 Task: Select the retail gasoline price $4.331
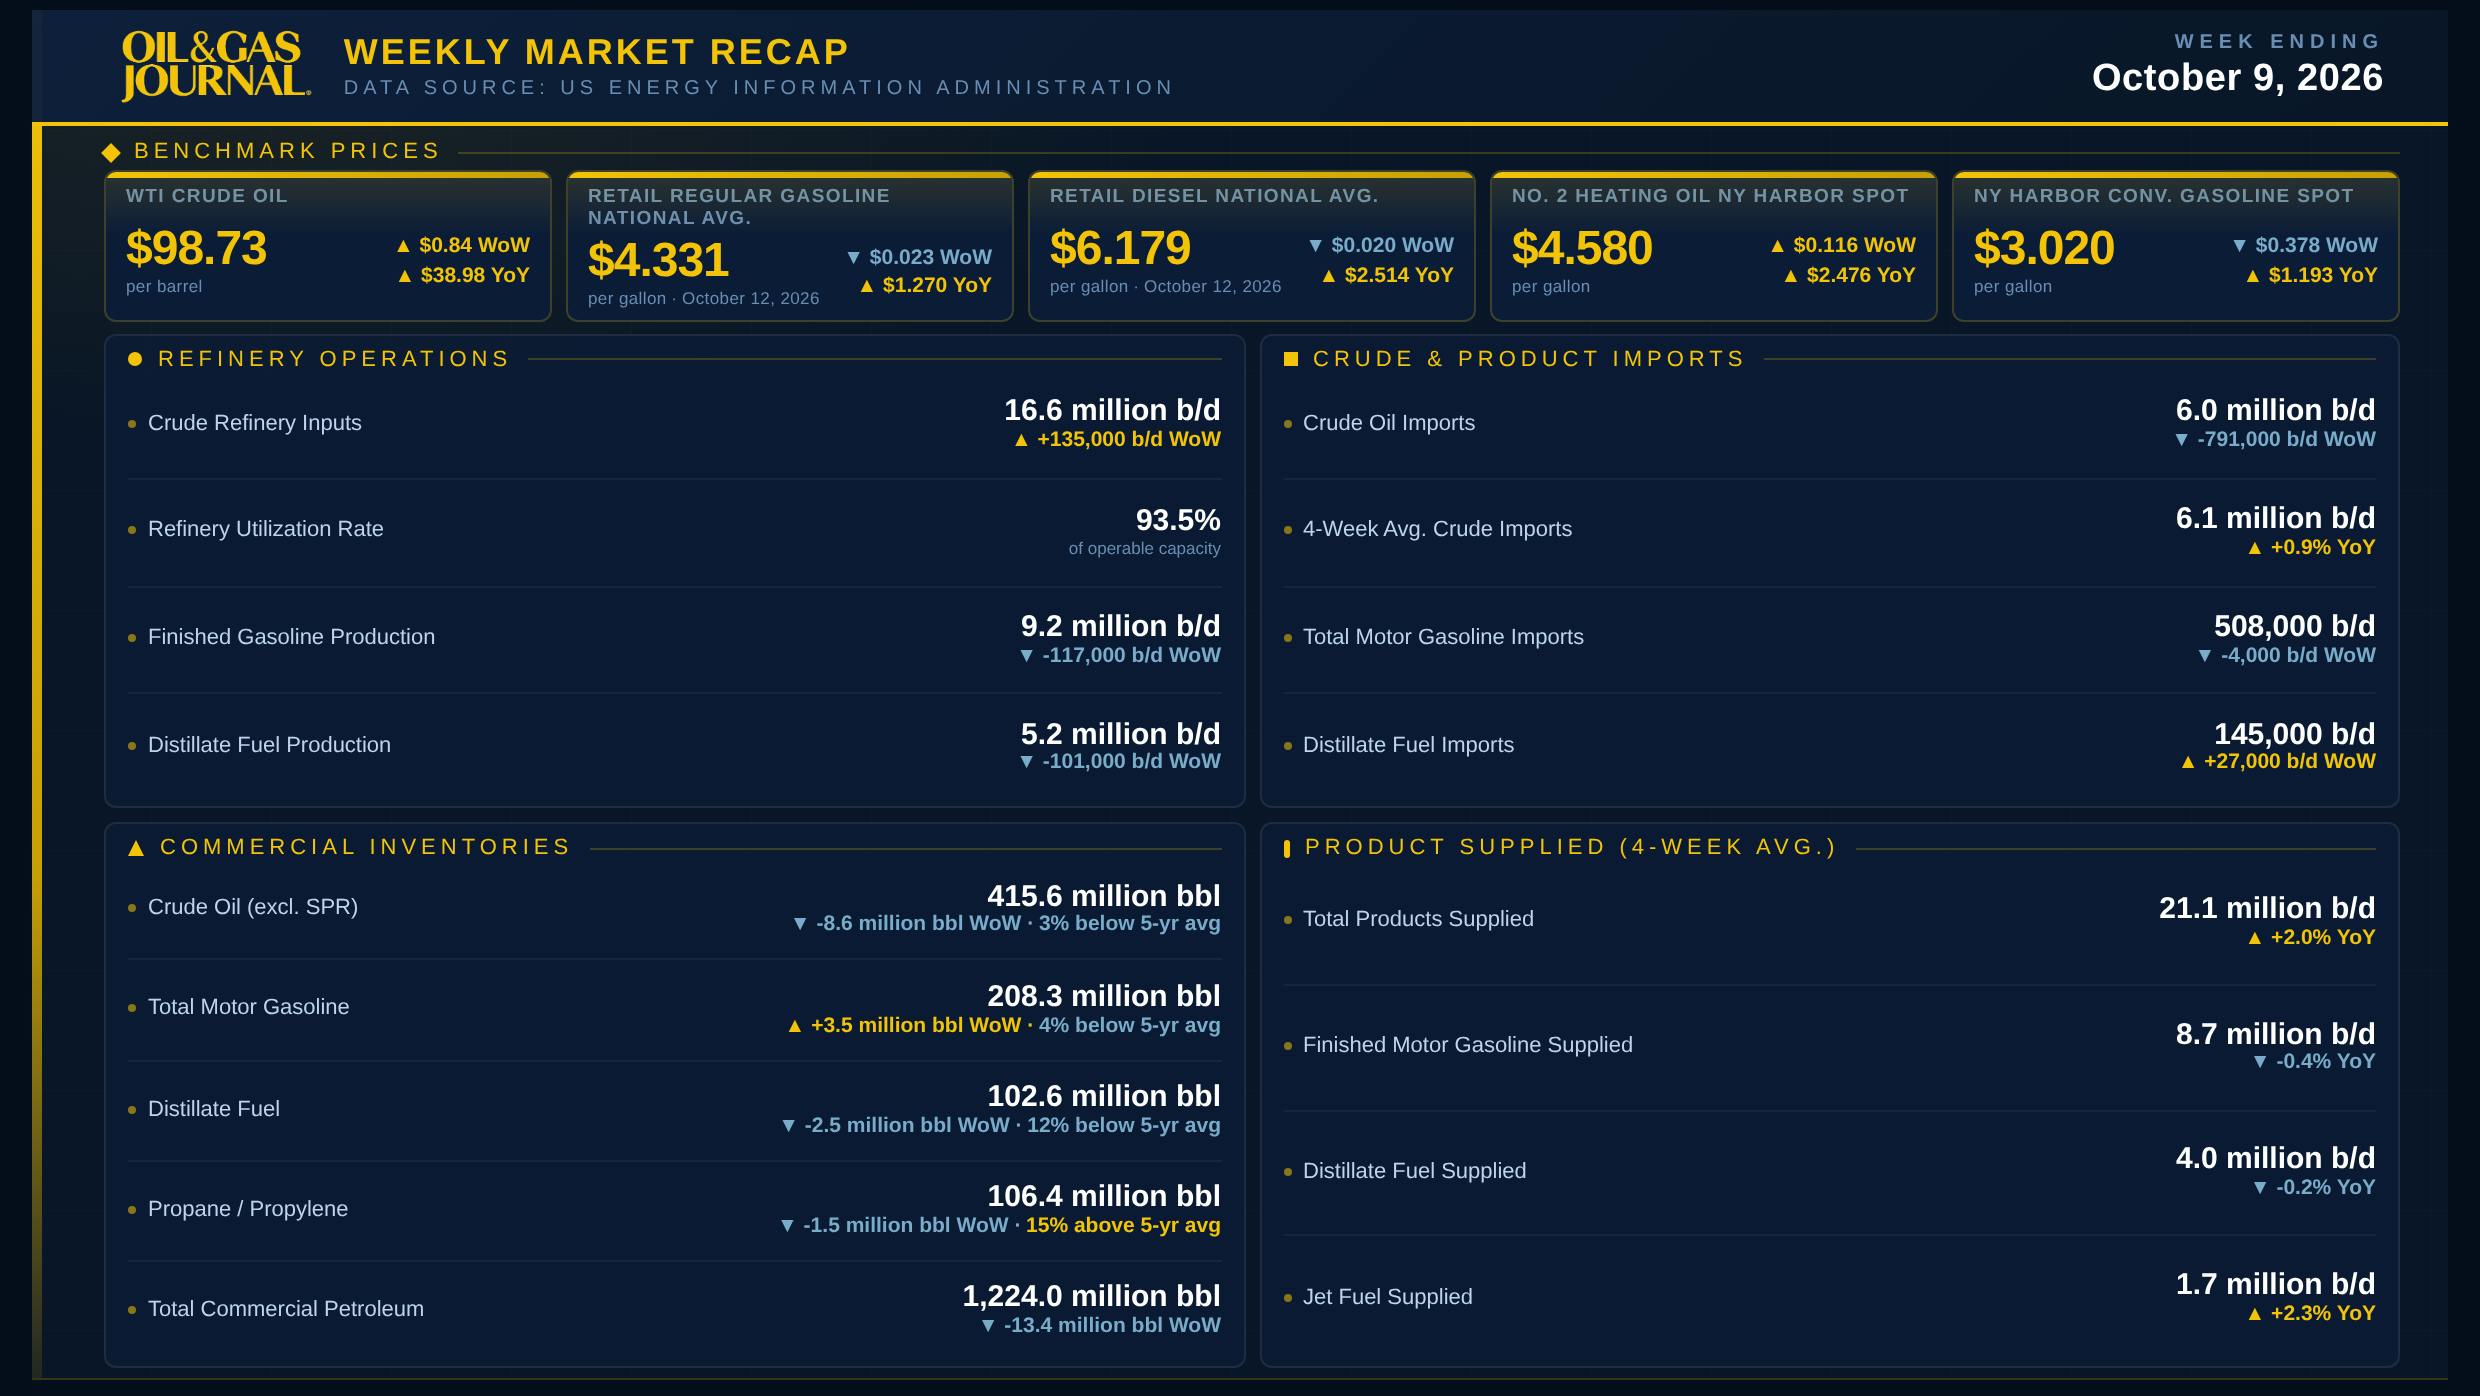click(x=658, y=260)
